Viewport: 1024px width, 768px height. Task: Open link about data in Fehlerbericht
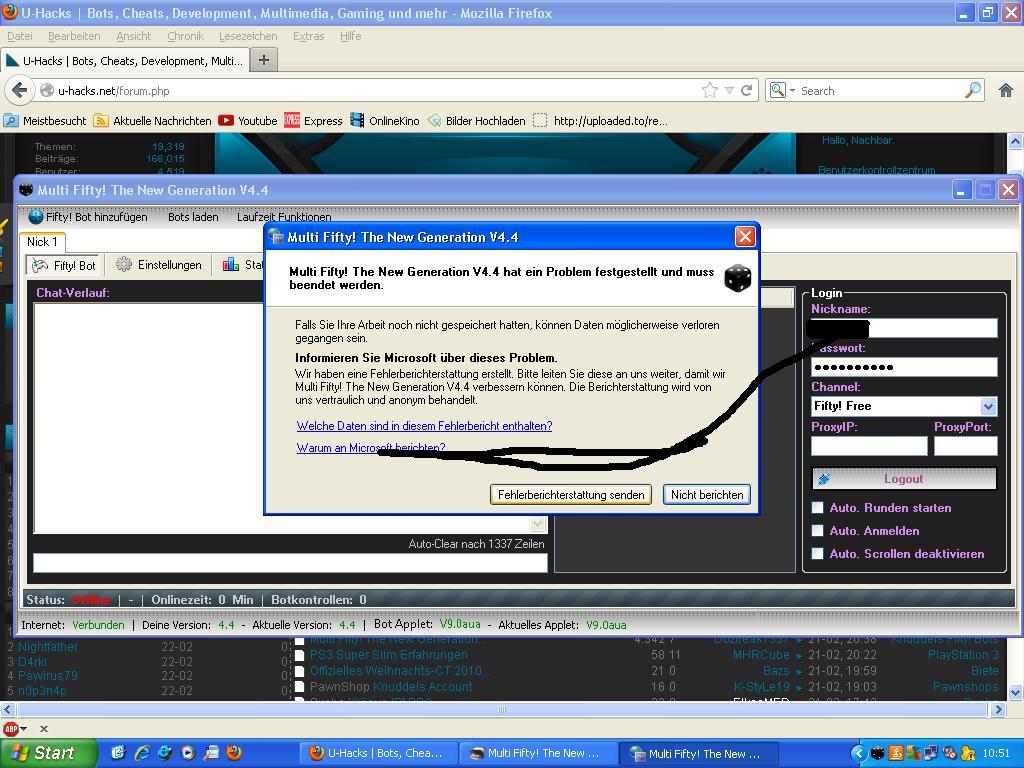tap(424, 426)
